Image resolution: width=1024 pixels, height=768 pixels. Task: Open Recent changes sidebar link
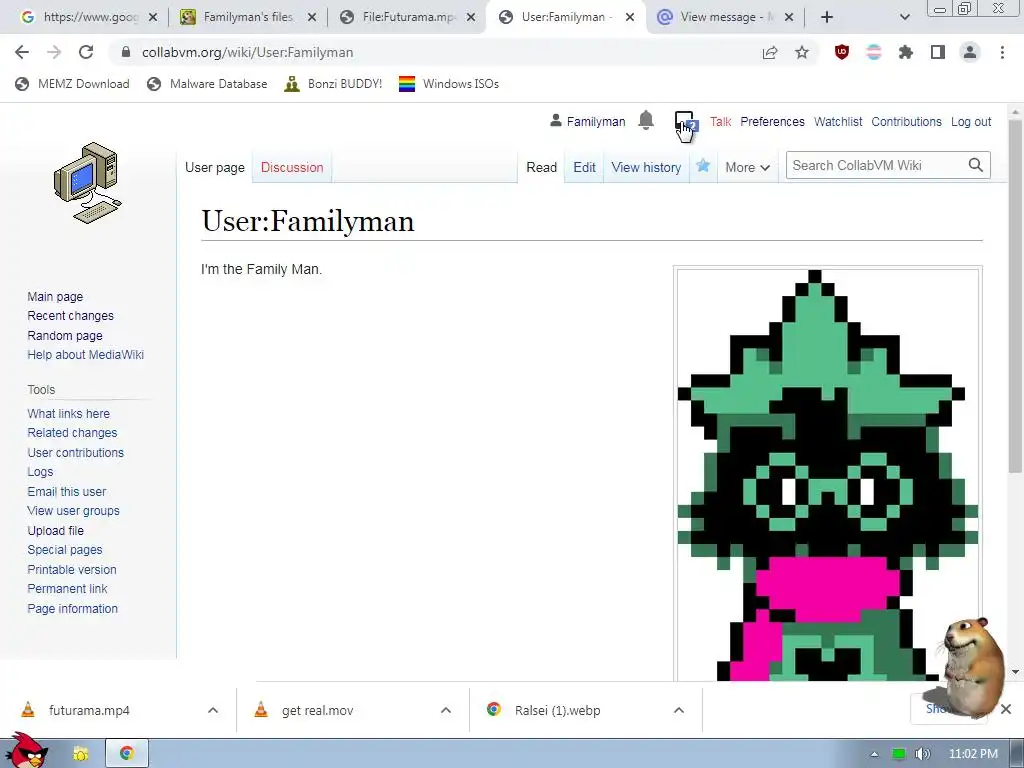pos(71,315)
